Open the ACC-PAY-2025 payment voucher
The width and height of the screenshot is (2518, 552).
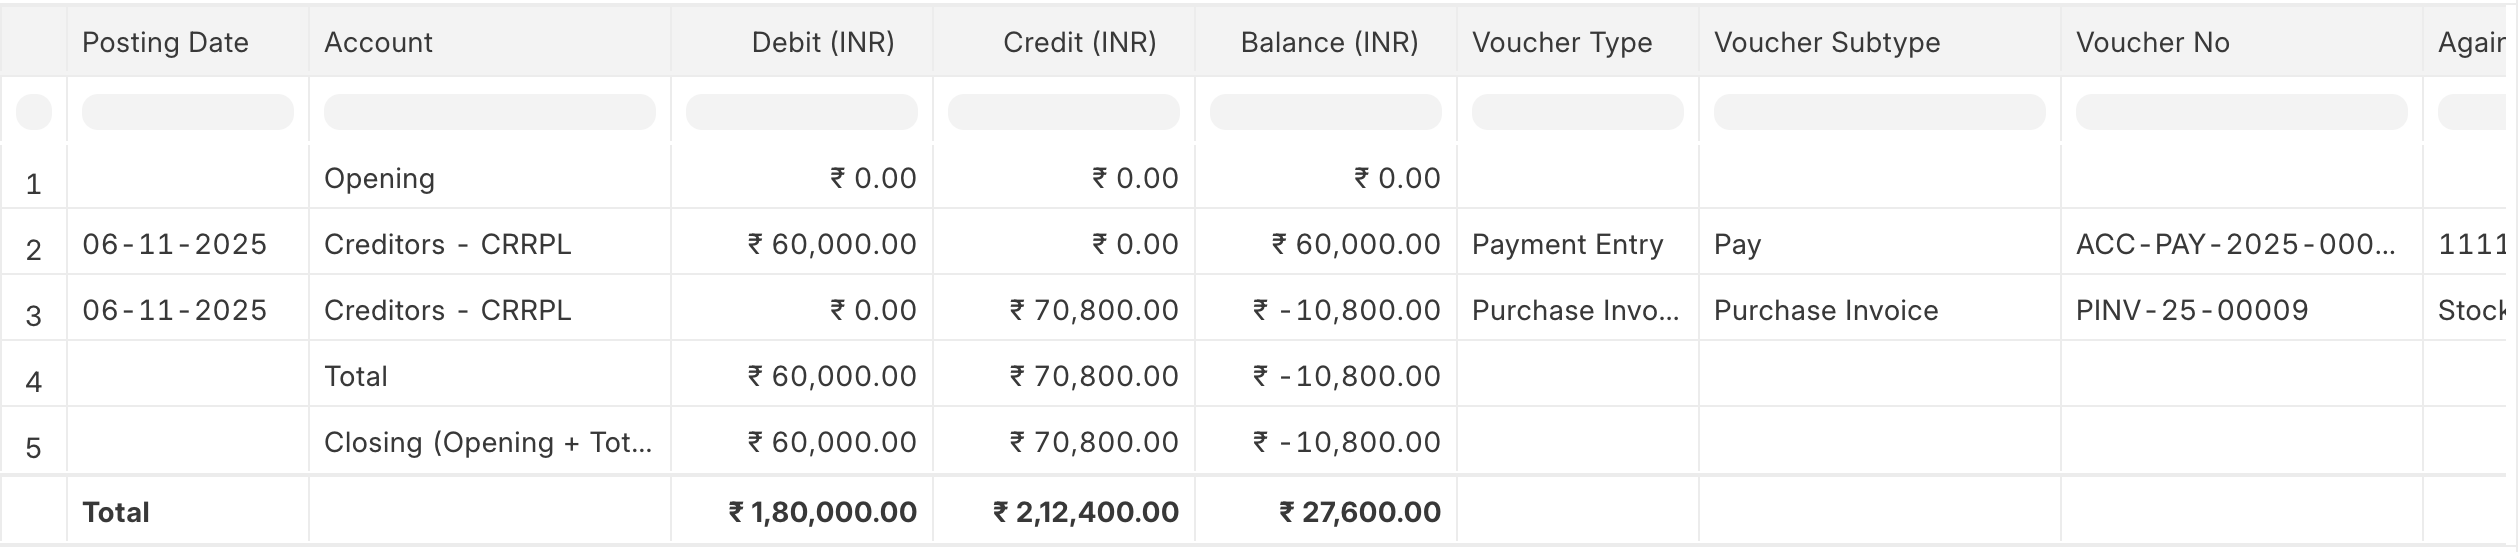(2235, 244)
